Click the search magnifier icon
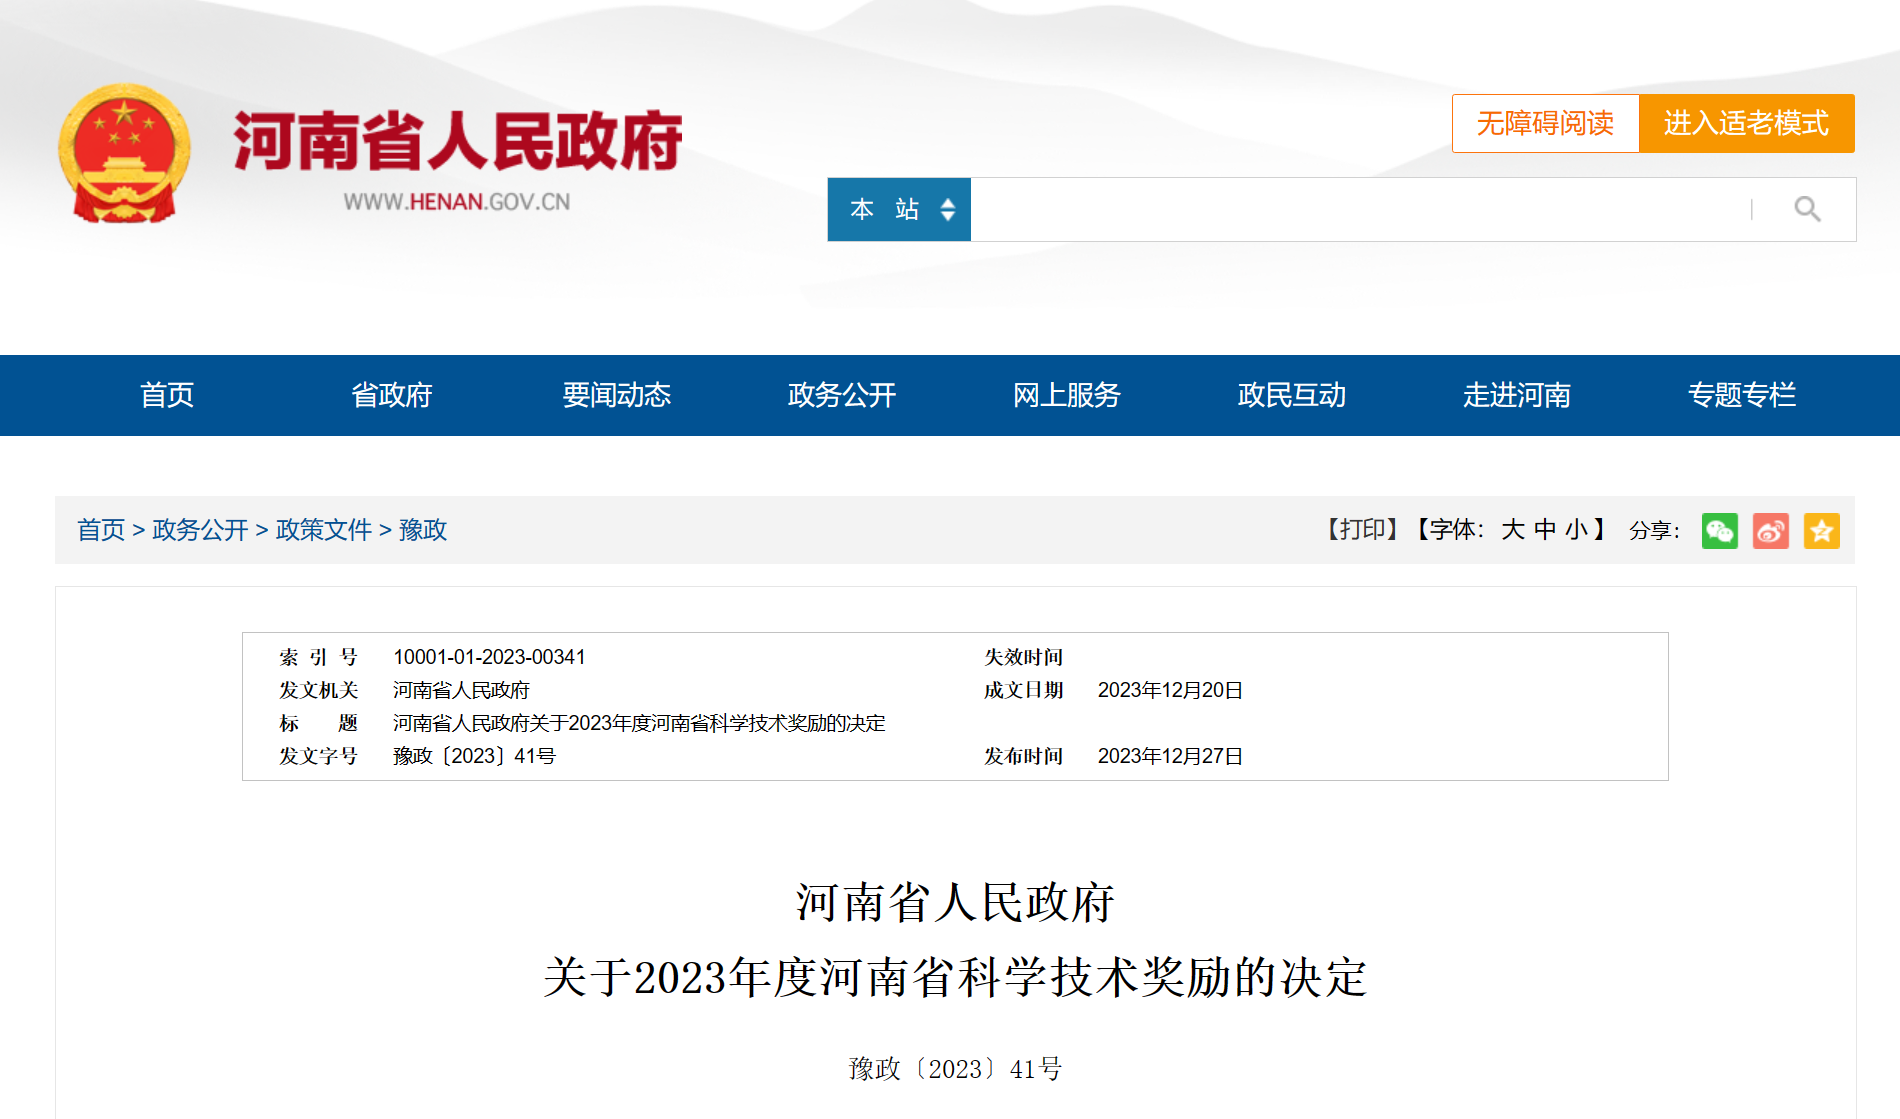This screenshot has width=1900, height=1119. coord(1807,209)
